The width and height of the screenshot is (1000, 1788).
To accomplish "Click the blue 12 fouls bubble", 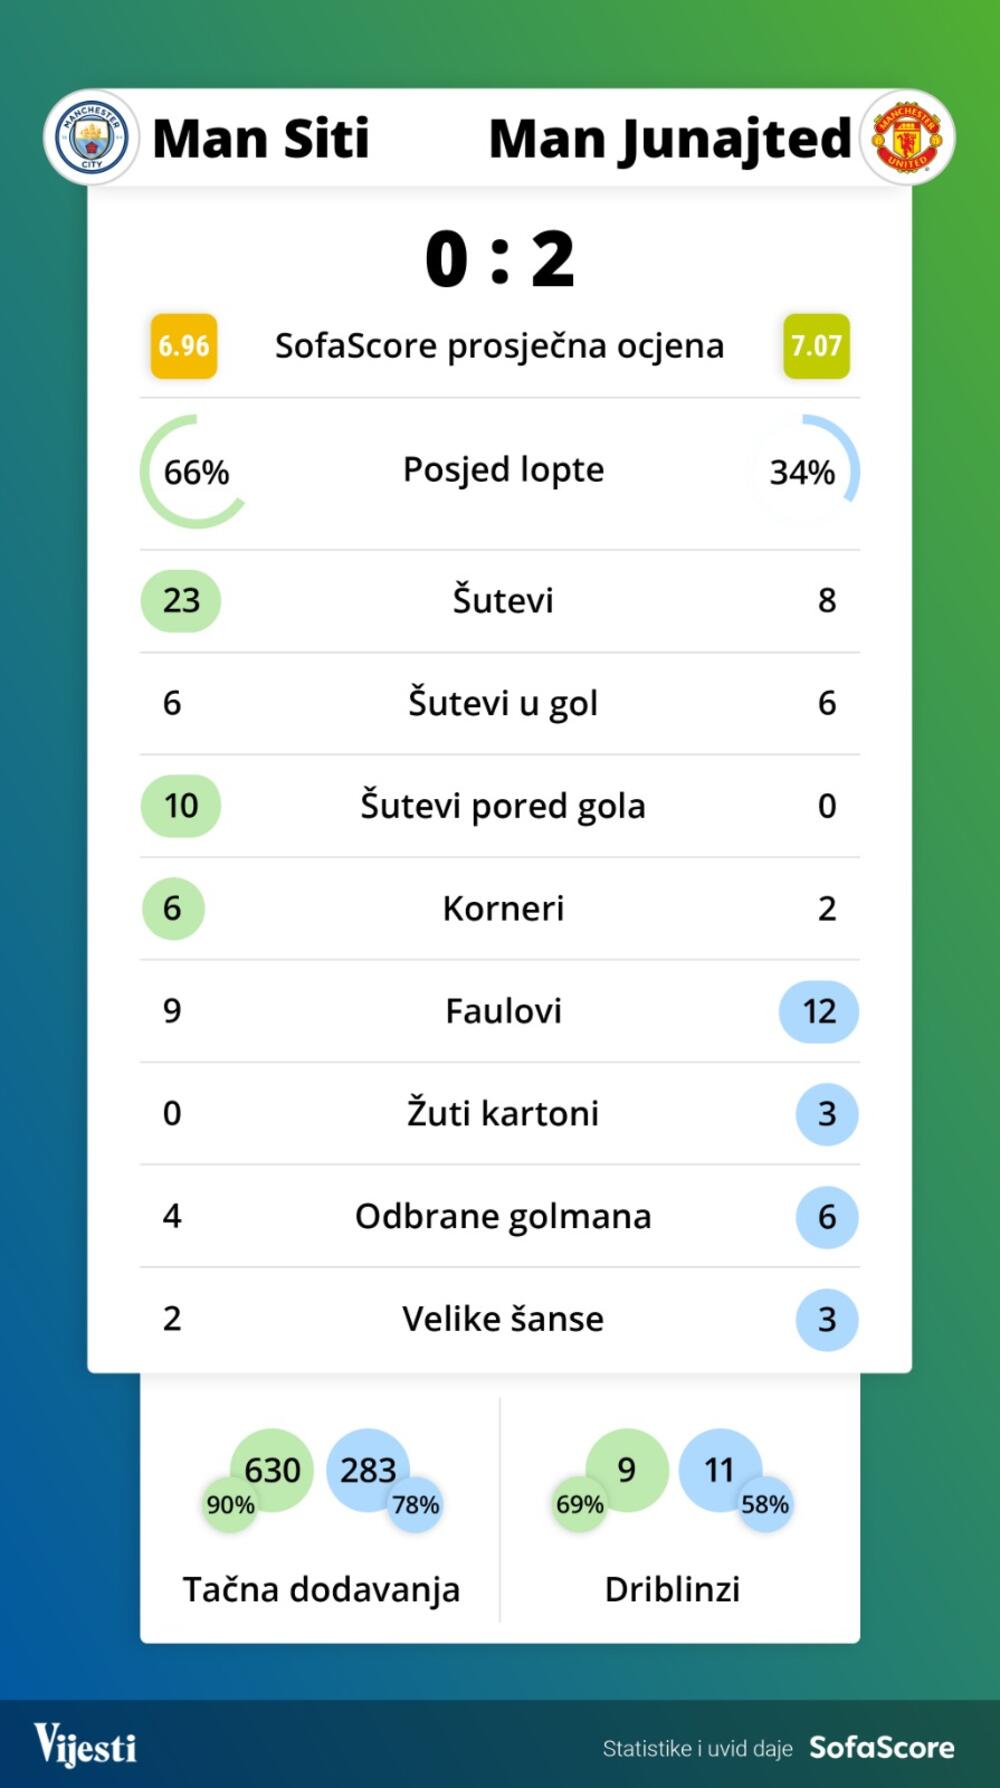I will [819, 1011].
